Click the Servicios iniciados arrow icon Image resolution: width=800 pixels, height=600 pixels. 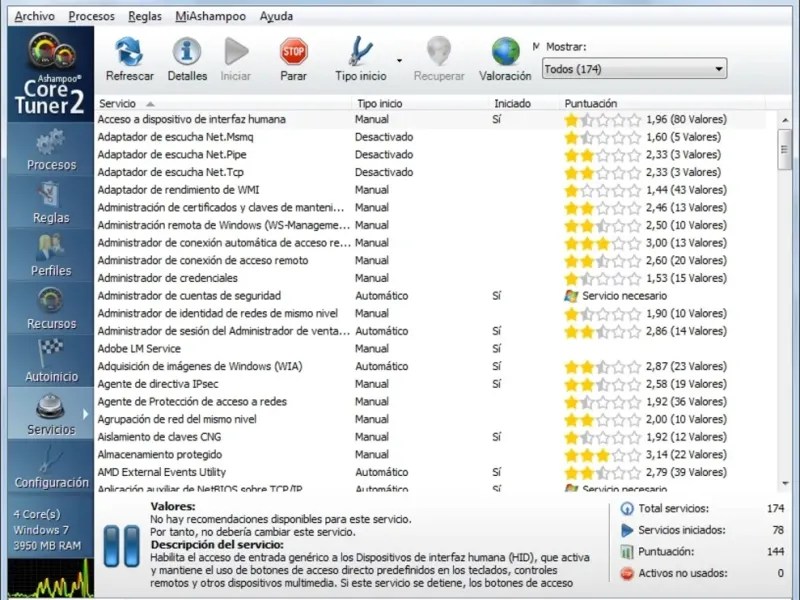tap(627, 530)
